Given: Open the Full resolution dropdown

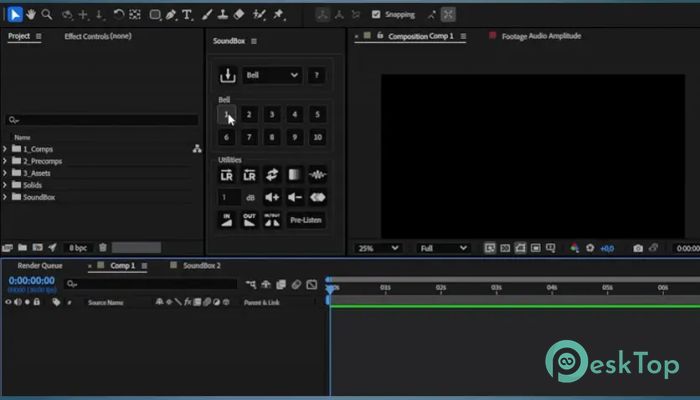Looking at the screenshot, I should pos(442,248).
